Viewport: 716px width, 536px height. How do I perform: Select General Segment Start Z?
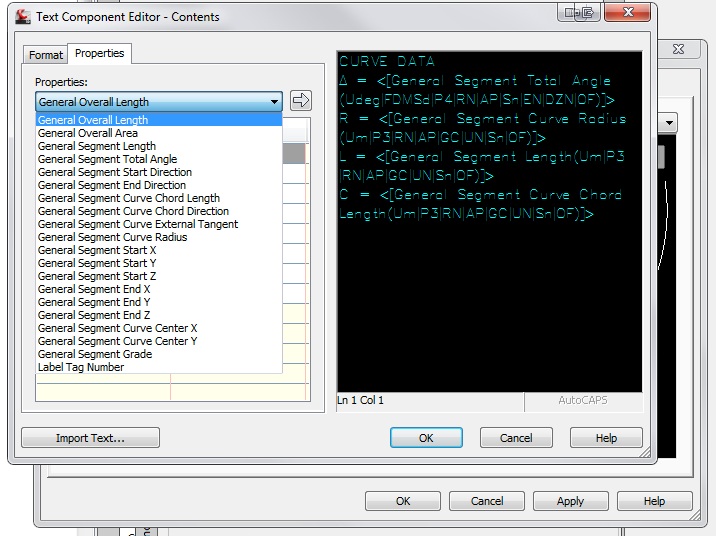[158, 276]
